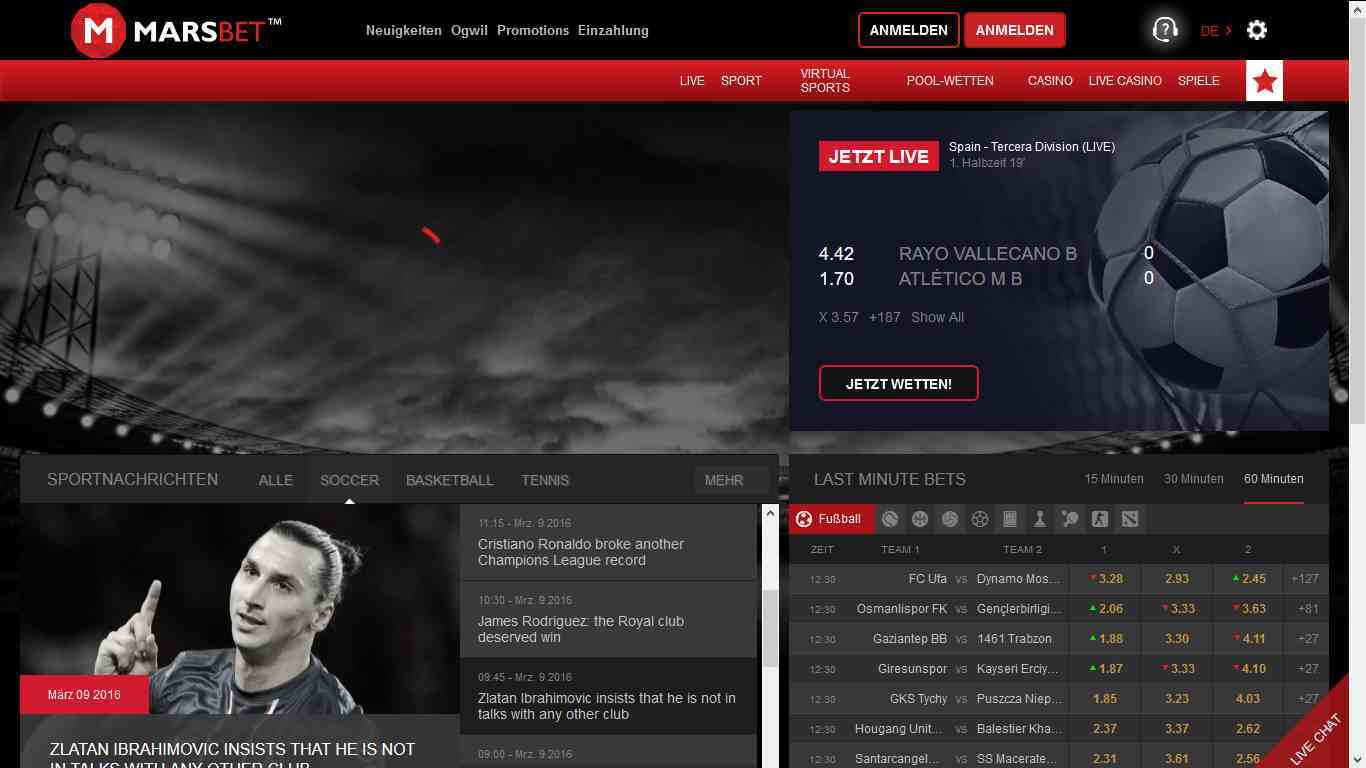Screen dimensions: 1366x768
Task: Click the news list scrollbar up arrow
Action: tap(770, 513)
